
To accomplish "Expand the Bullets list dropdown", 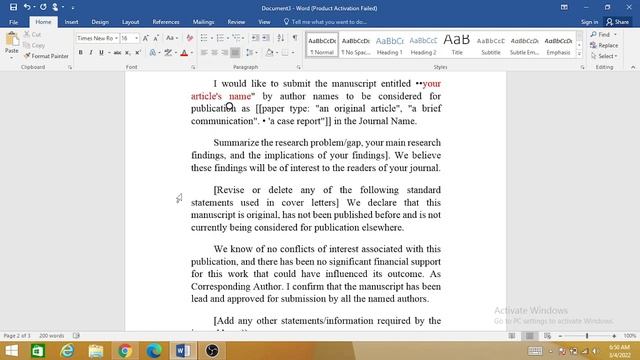I will coord(212,38).
